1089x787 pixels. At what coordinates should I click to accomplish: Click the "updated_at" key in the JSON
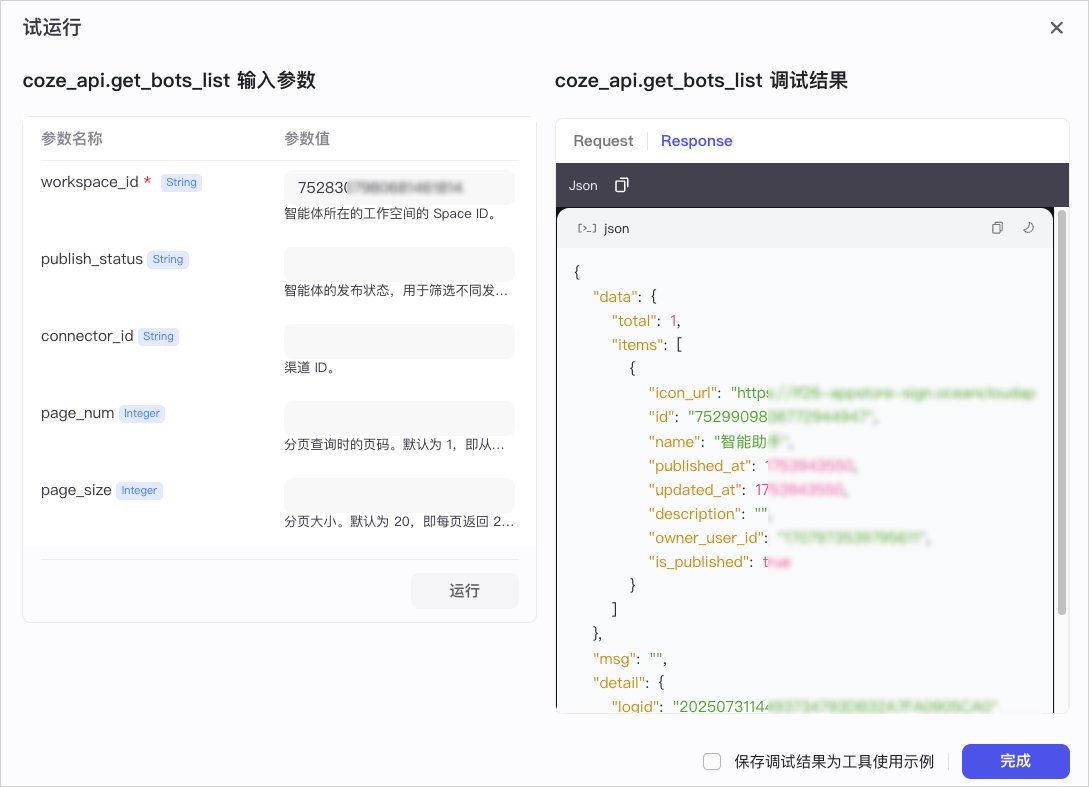(x=695, y=490)
